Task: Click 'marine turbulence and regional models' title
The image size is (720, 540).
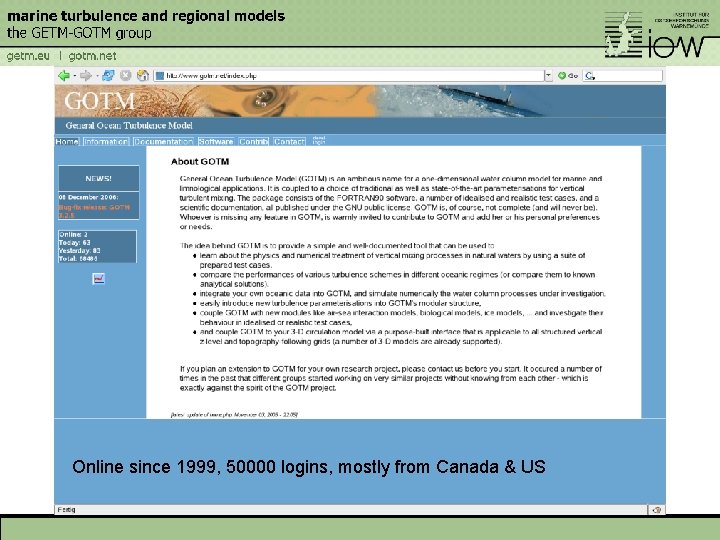Action: [146, 16]
